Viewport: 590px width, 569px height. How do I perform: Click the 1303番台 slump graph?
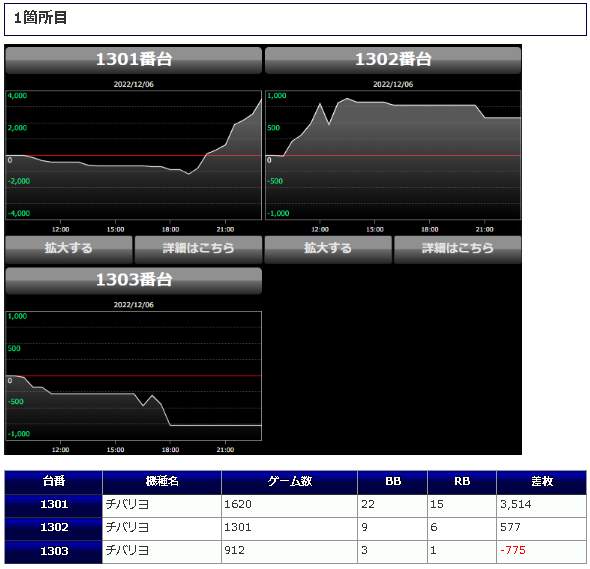click(134, 376)
